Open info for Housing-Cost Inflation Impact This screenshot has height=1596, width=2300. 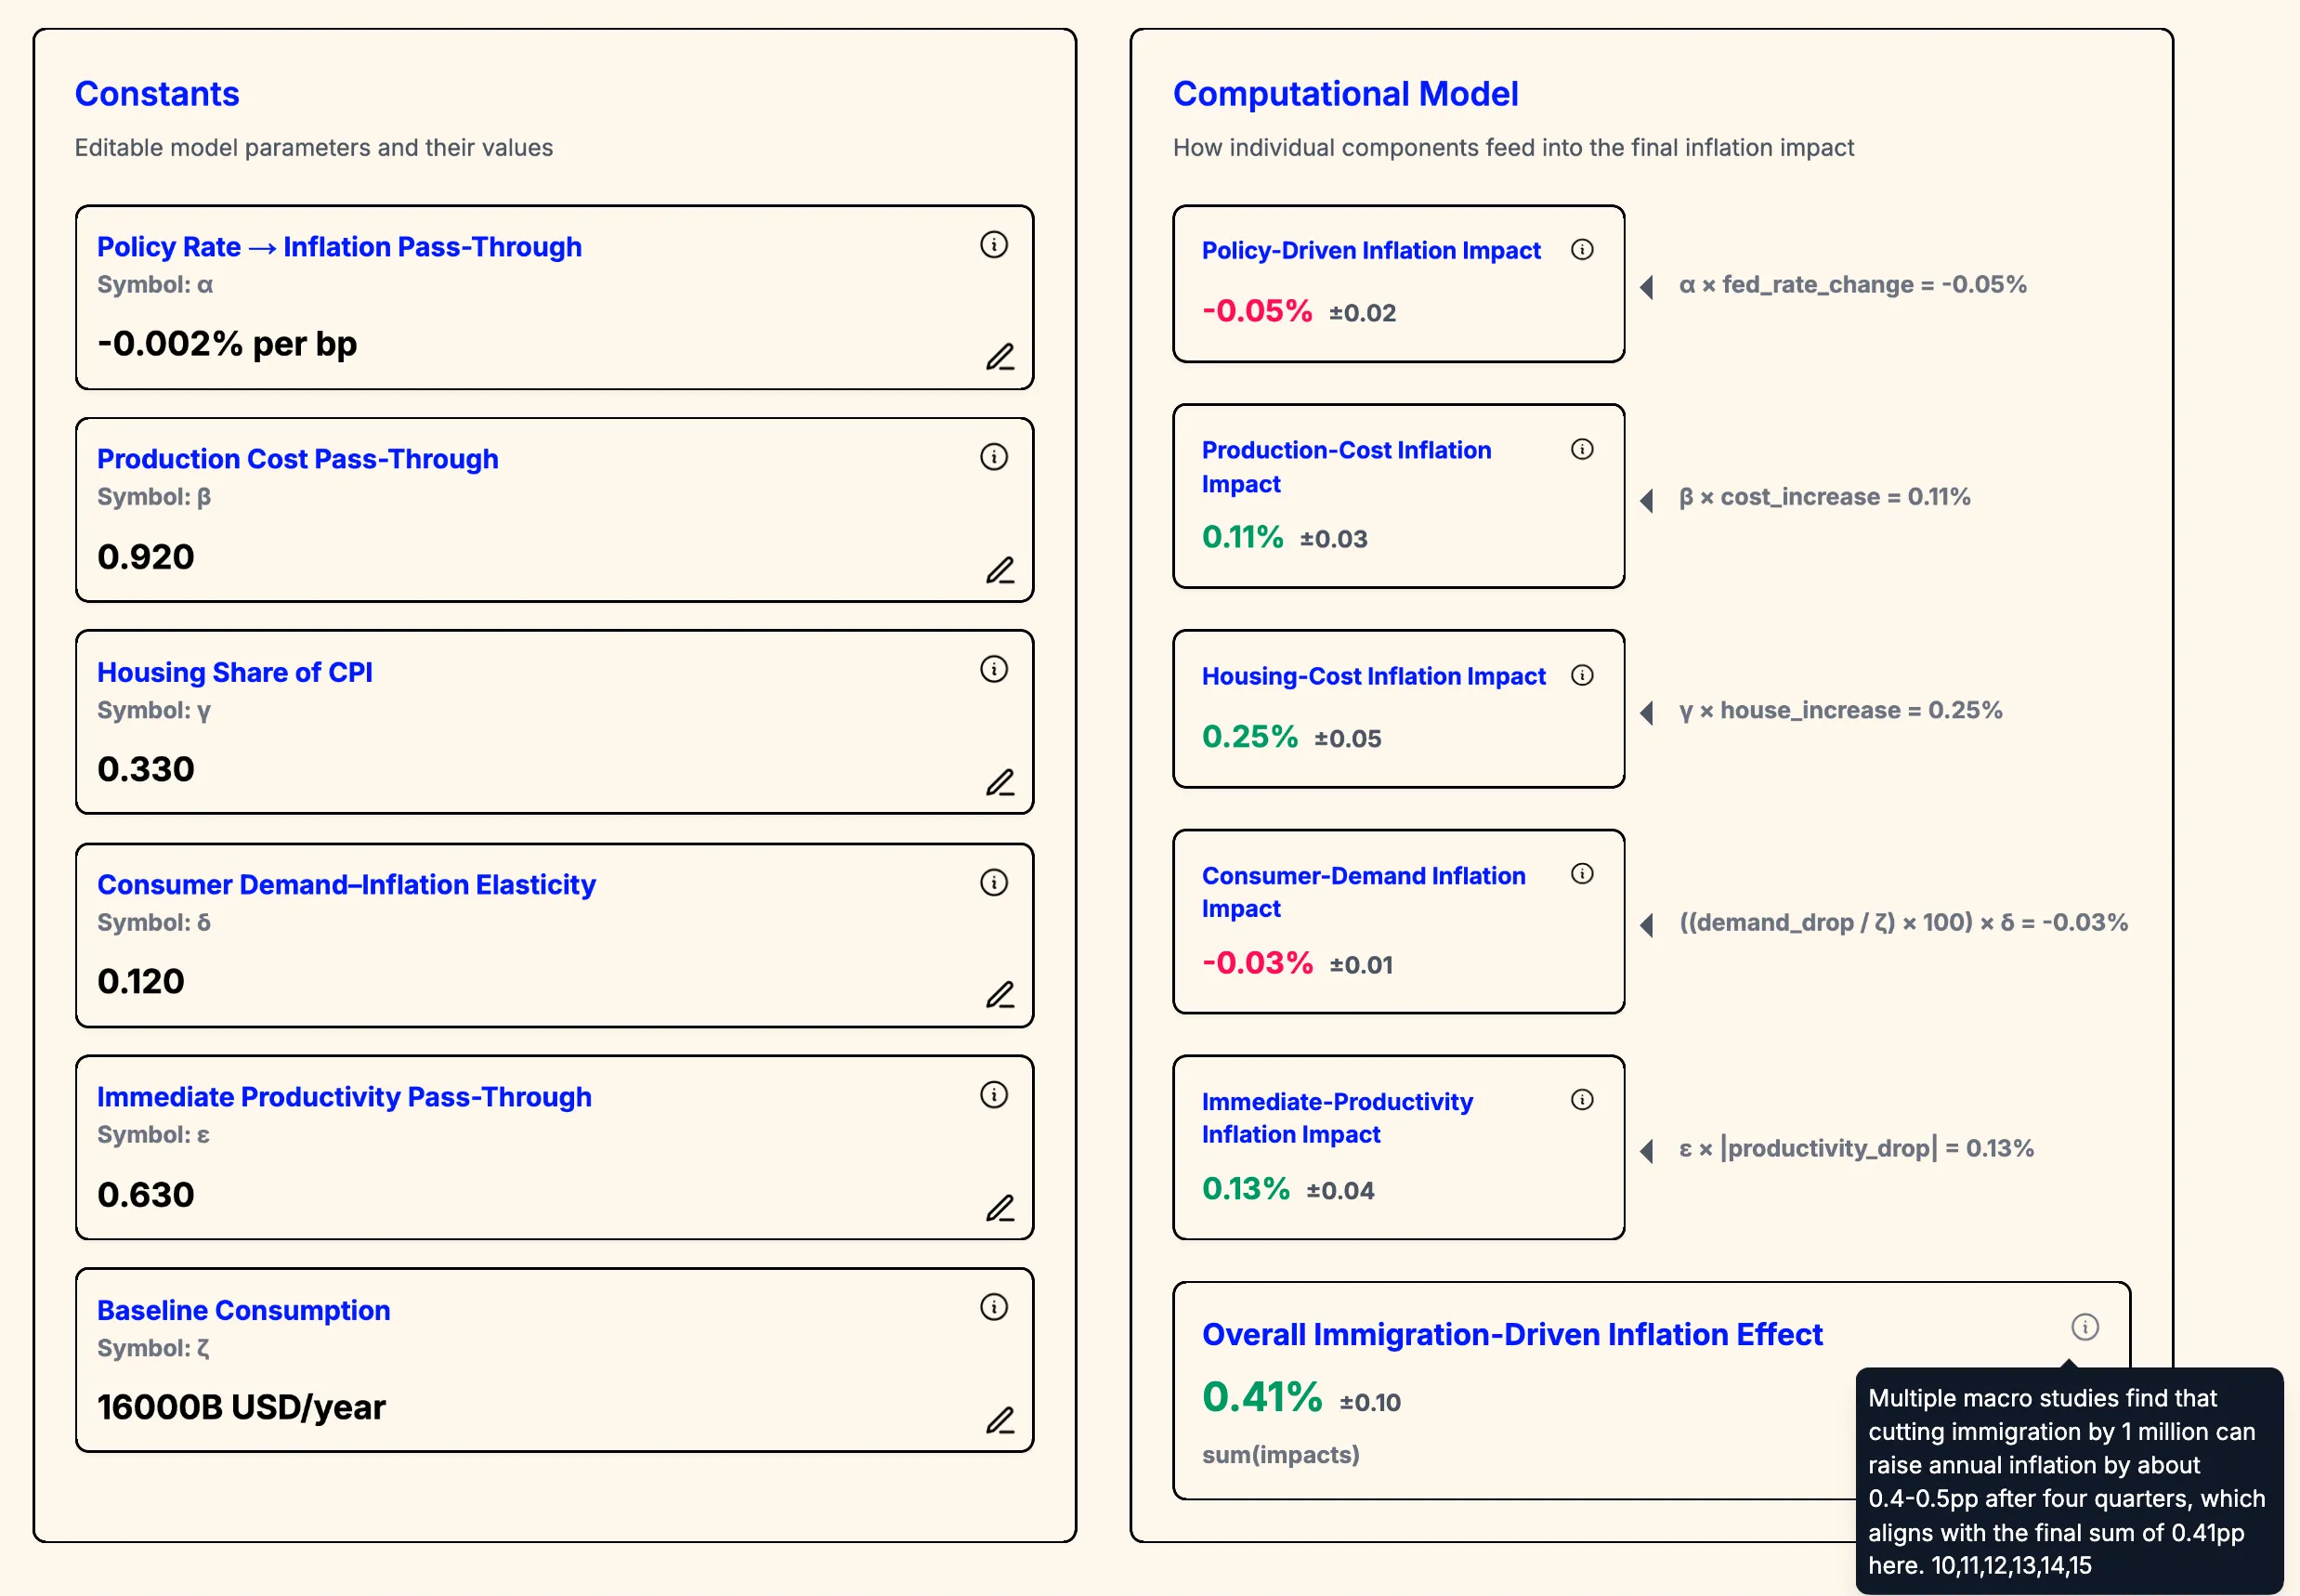[1582, 675]
